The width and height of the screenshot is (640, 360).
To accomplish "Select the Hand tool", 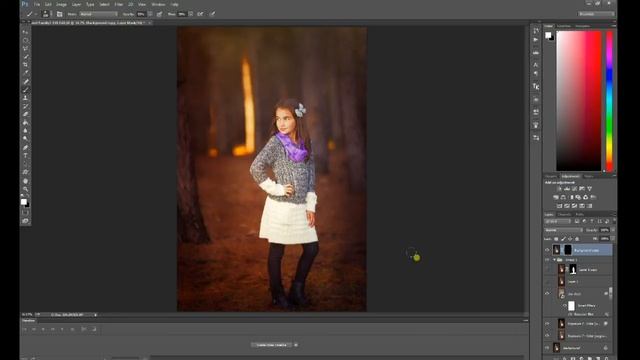I will 25,181.
